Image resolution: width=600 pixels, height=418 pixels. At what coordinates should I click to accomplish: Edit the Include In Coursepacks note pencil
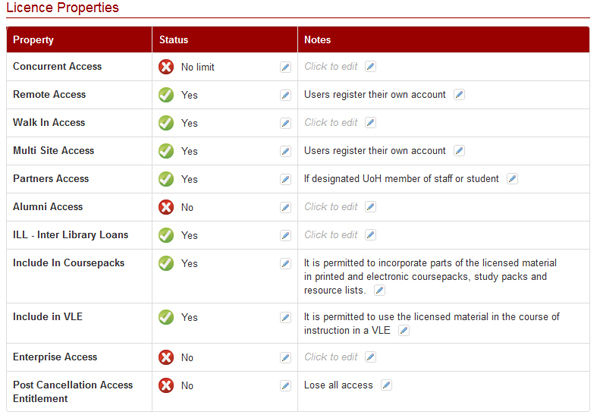pyautogui.click(x=379, y=290)
